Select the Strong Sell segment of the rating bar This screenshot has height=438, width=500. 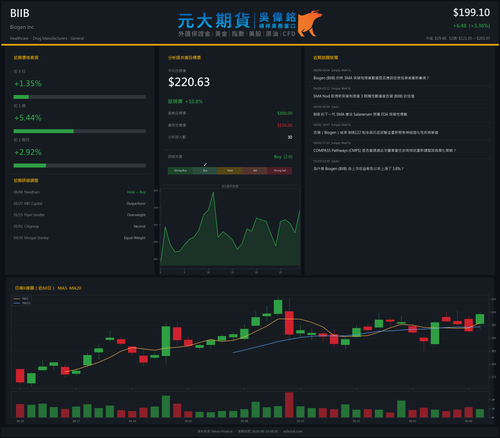click(280, 171)
